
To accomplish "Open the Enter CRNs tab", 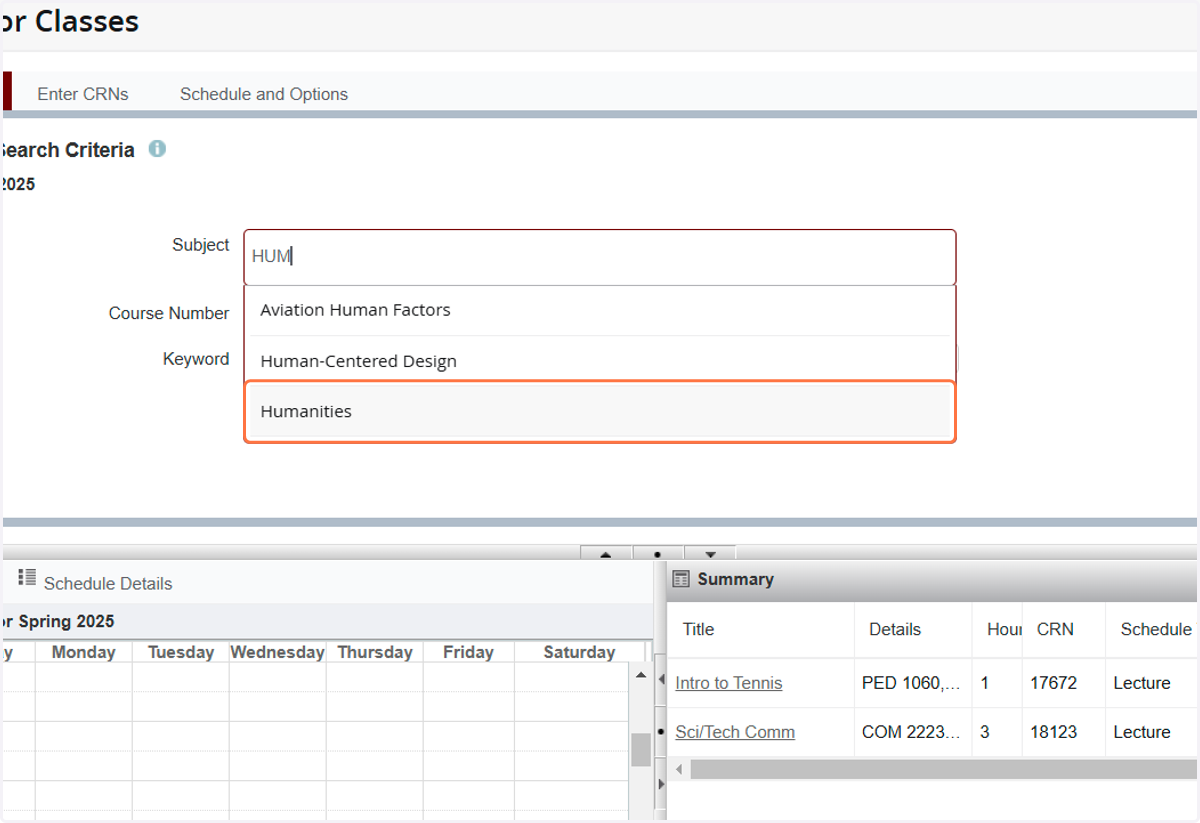I will pos(83,94).
